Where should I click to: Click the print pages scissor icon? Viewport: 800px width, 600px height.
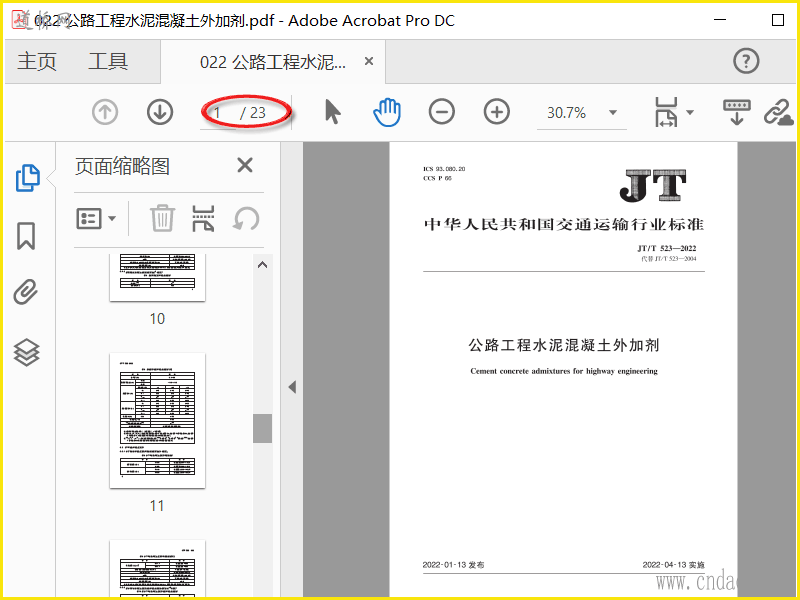[x=203, y=219]
